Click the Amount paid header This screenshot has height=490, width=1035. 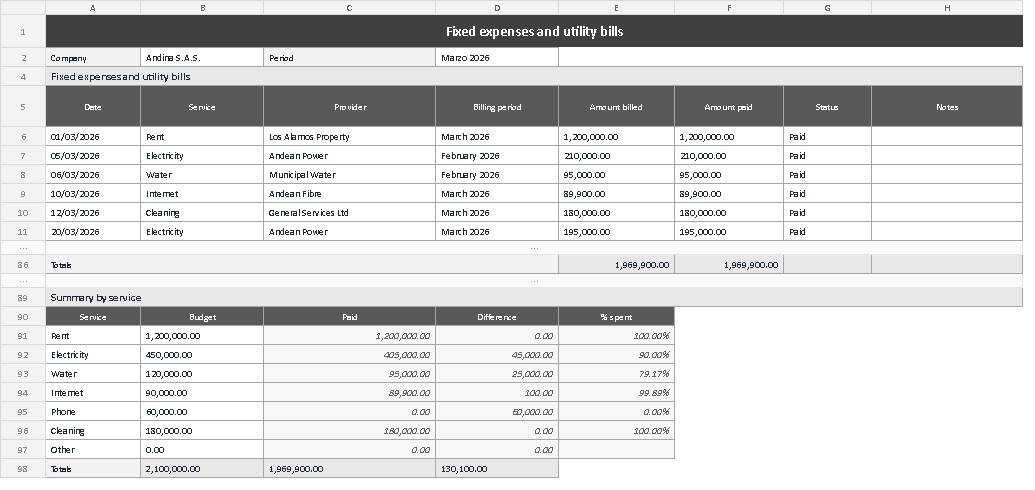[x=729, y=106]
